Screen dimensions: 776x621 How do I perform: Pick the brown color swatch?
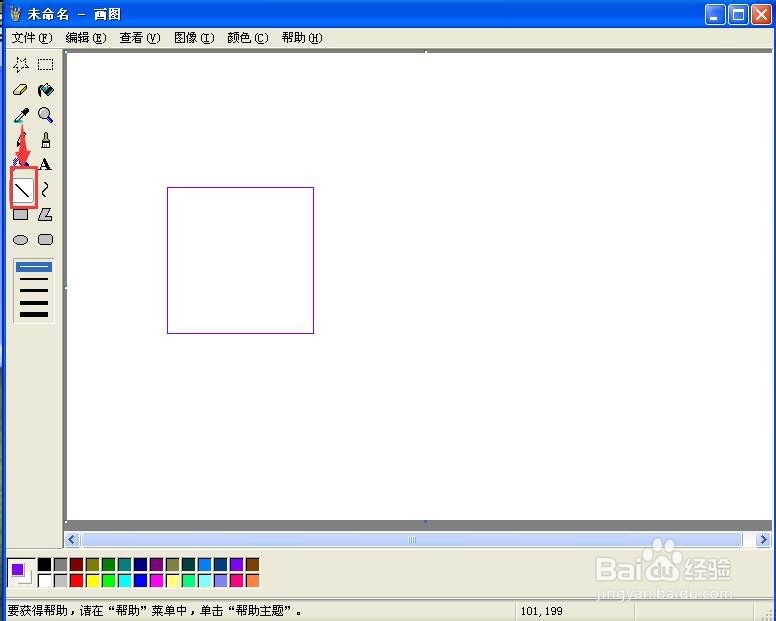252,565
